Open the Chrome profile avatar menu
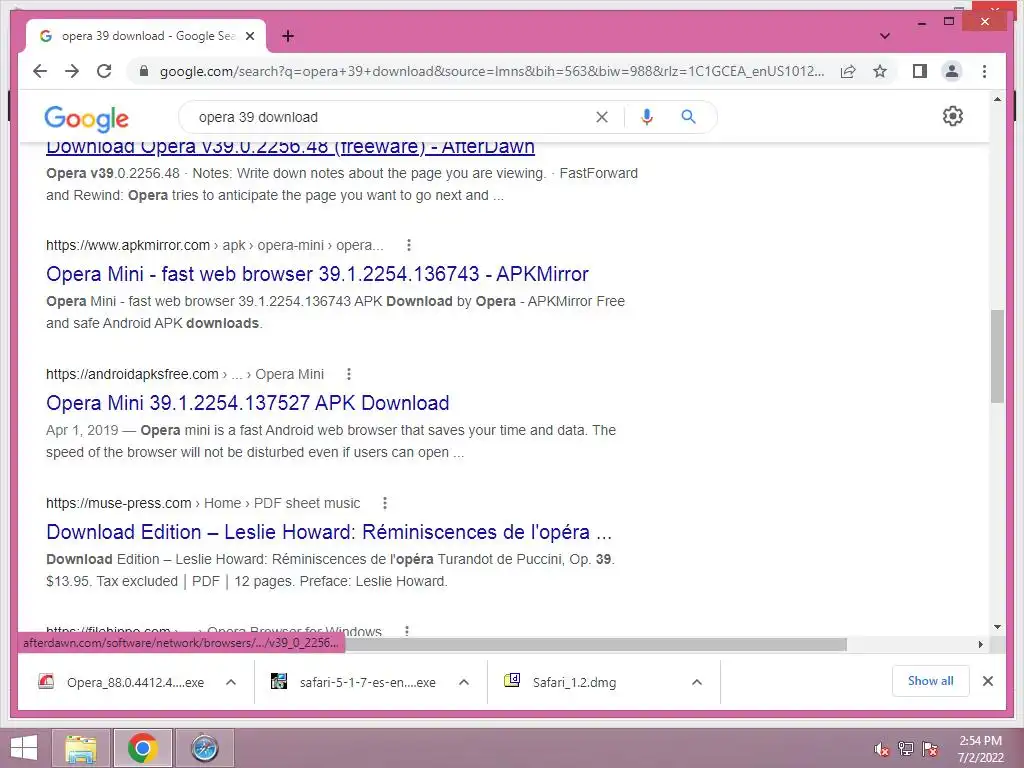This screenshot has width=1024, height=768. click(x=952, y=71)
